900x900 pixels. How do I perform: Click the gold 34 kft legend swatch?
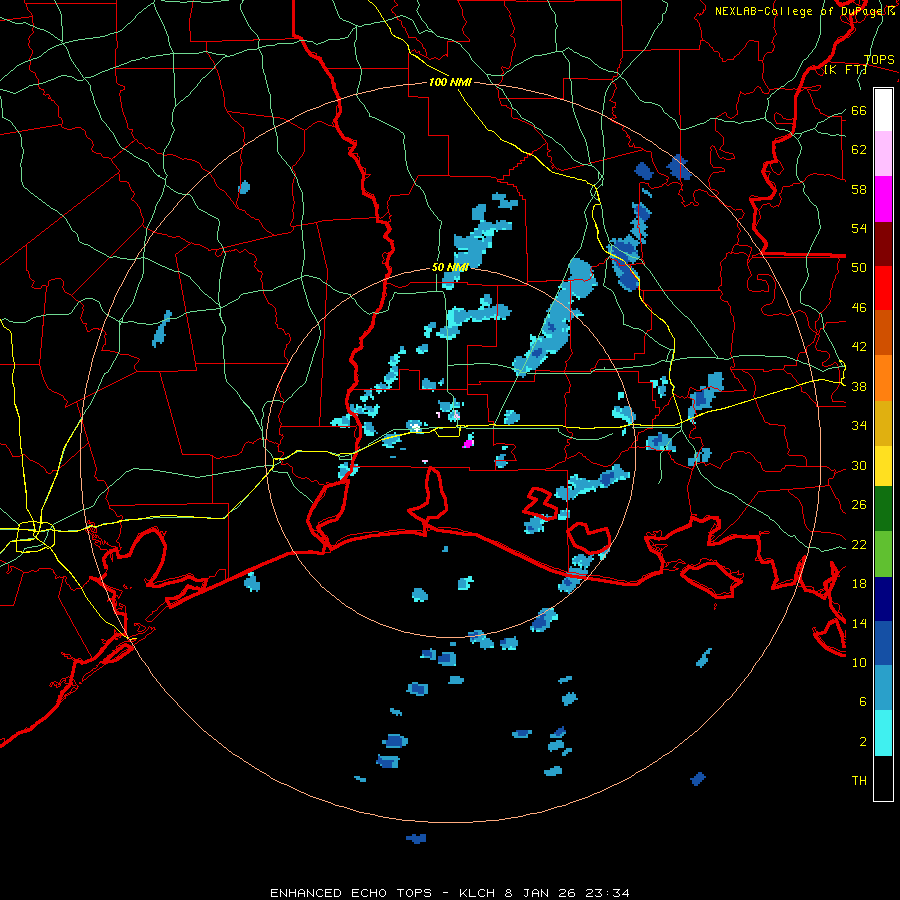pyautogui.click(x=883, y=423)
